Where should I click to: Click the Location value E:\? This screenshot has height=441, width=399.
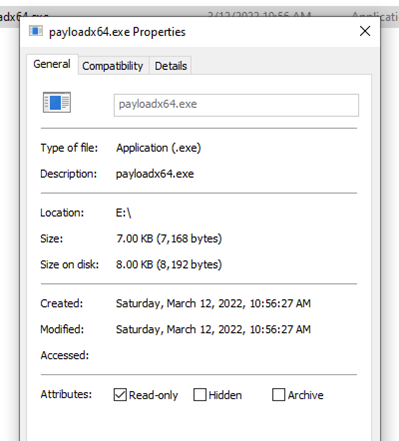[x=123, y=213]
